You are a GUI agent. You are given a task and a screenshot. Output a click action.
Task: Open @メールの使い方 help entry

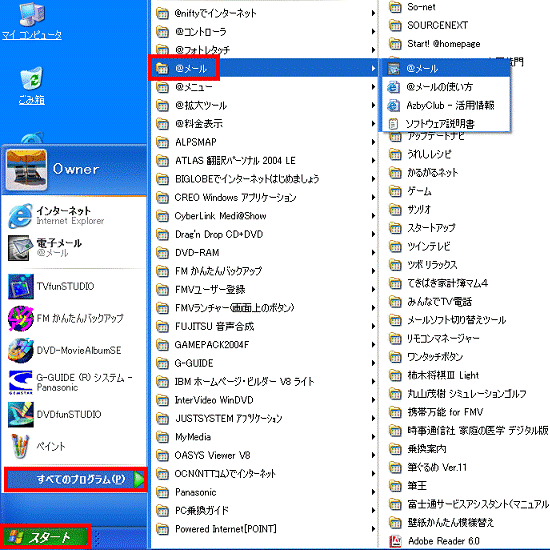[x=445, y=87]
